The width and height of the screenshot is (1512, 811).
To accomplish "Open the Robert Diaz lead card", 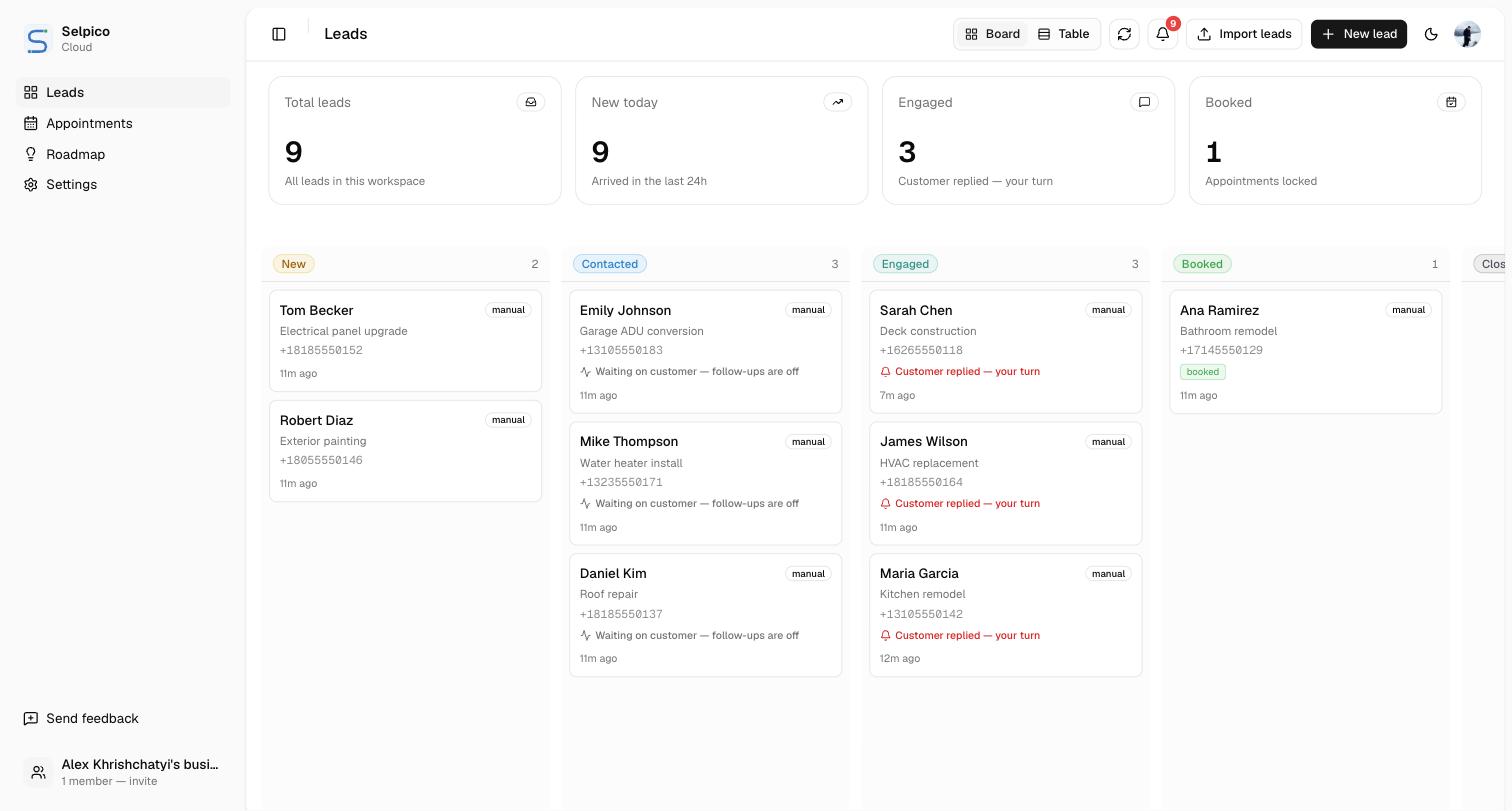I will [405, 451].
